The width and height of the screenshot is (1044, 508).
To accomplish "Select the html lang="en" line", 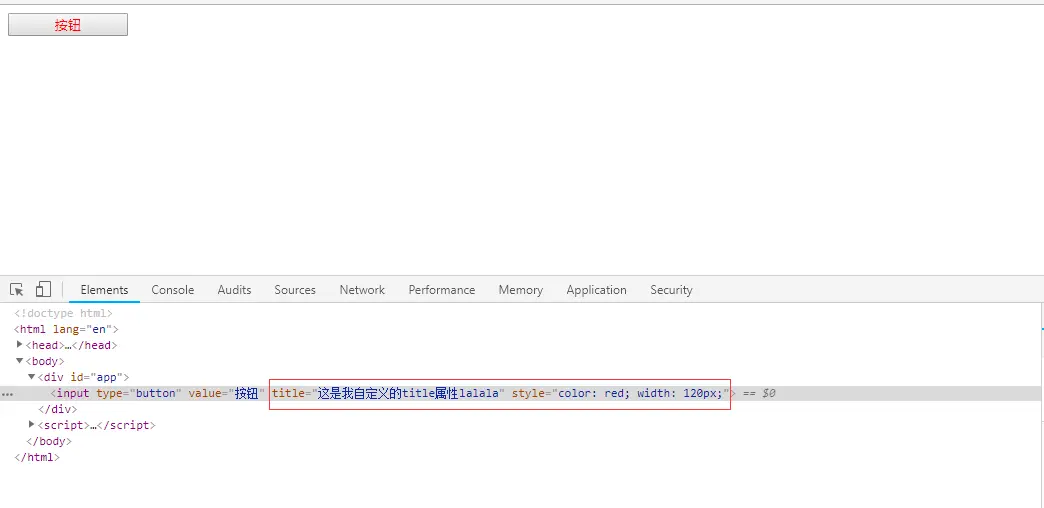I will pos(66,329).
